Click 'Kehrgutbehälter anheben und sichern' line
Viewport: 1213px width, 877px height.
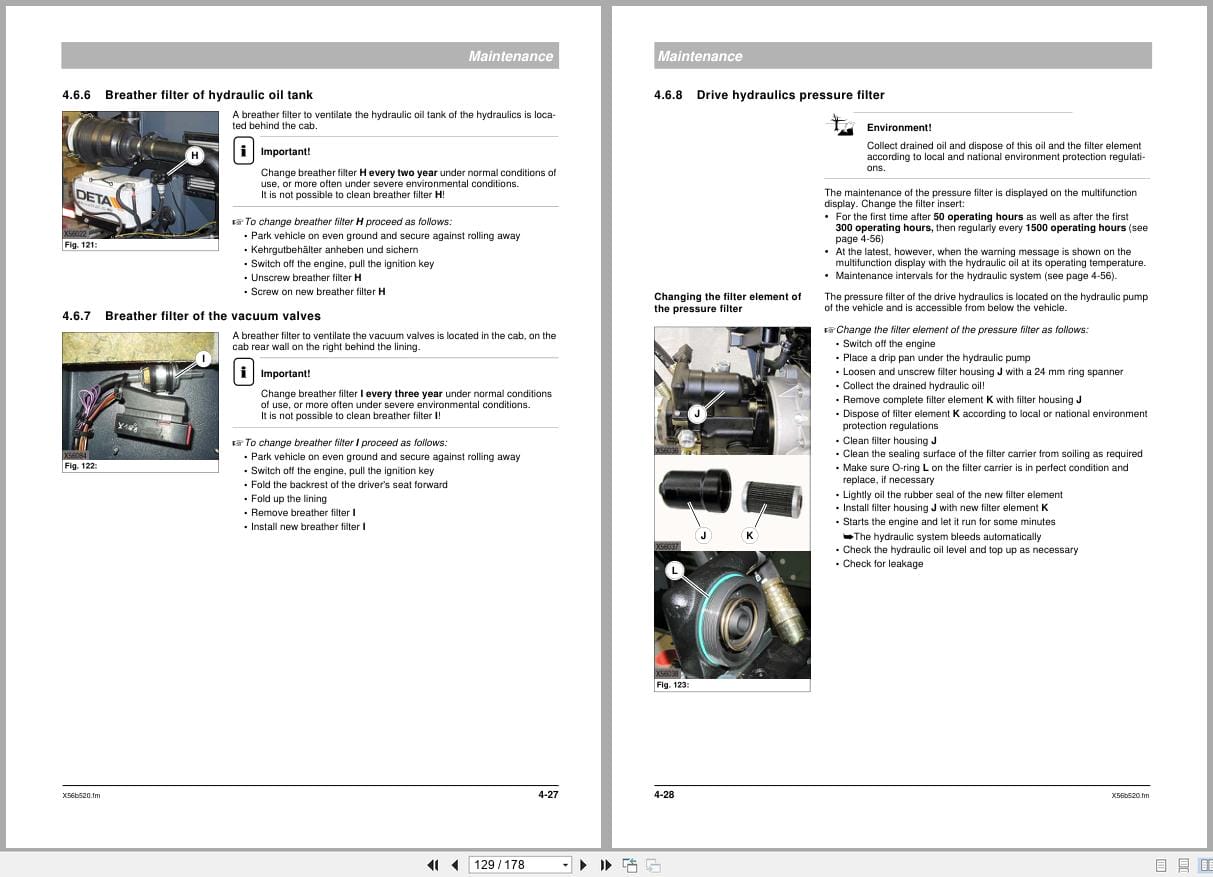pos(335,250)
